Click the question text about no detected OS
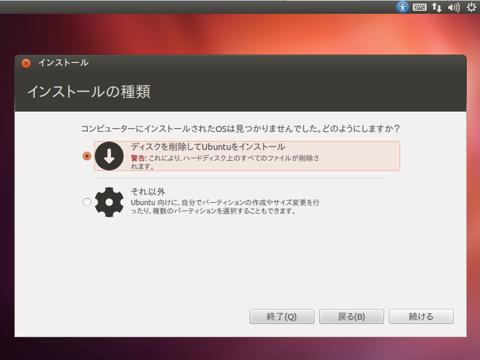480x360 pixels. click(240, 129)
